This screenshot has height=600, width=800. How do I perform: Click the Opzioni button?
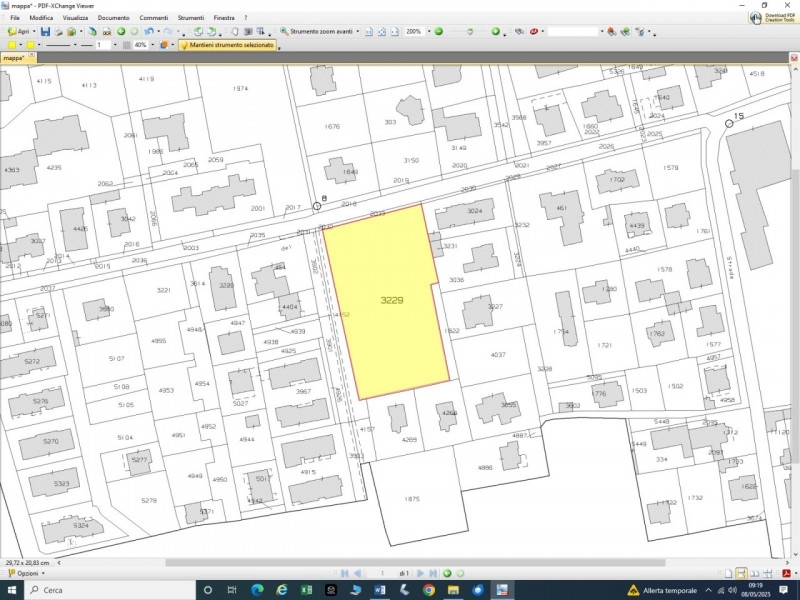(x=26, y=573)
